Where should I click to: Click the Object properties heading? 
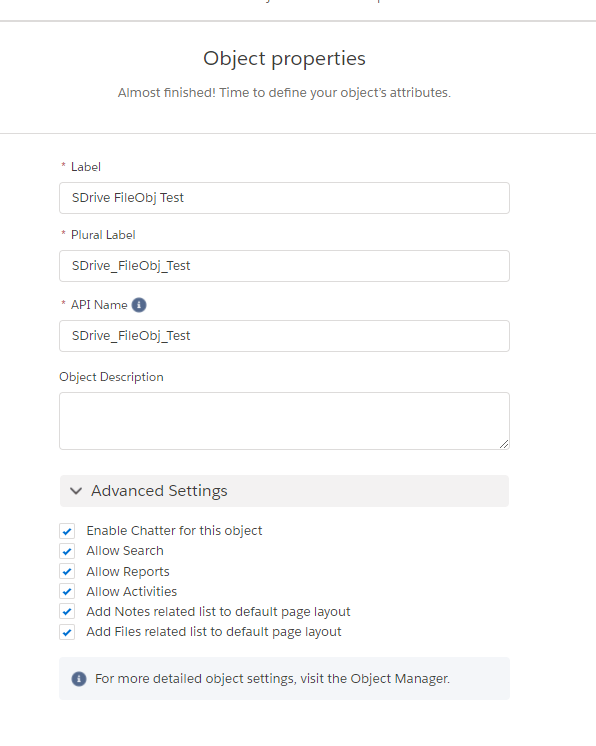(284, 59)
